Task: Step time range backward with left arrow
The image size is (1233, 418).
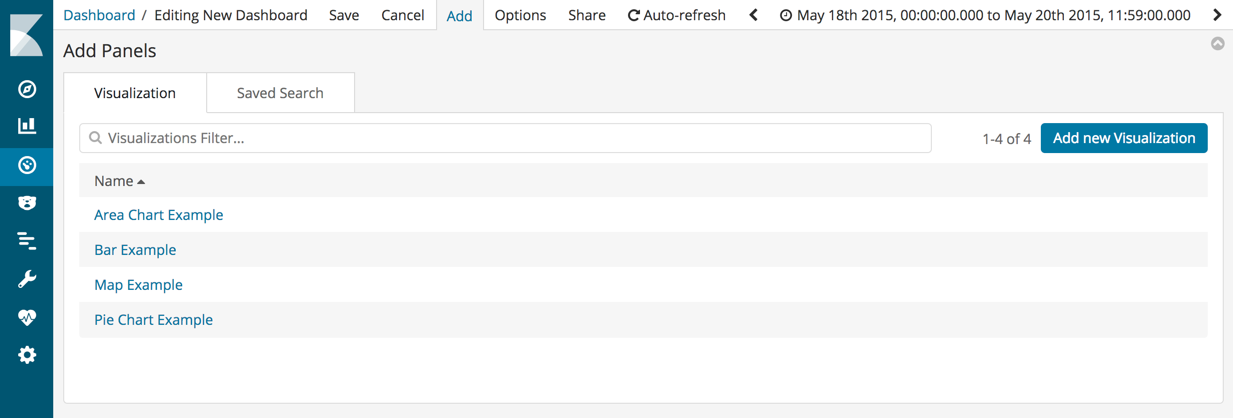Action: coord(754,15)
